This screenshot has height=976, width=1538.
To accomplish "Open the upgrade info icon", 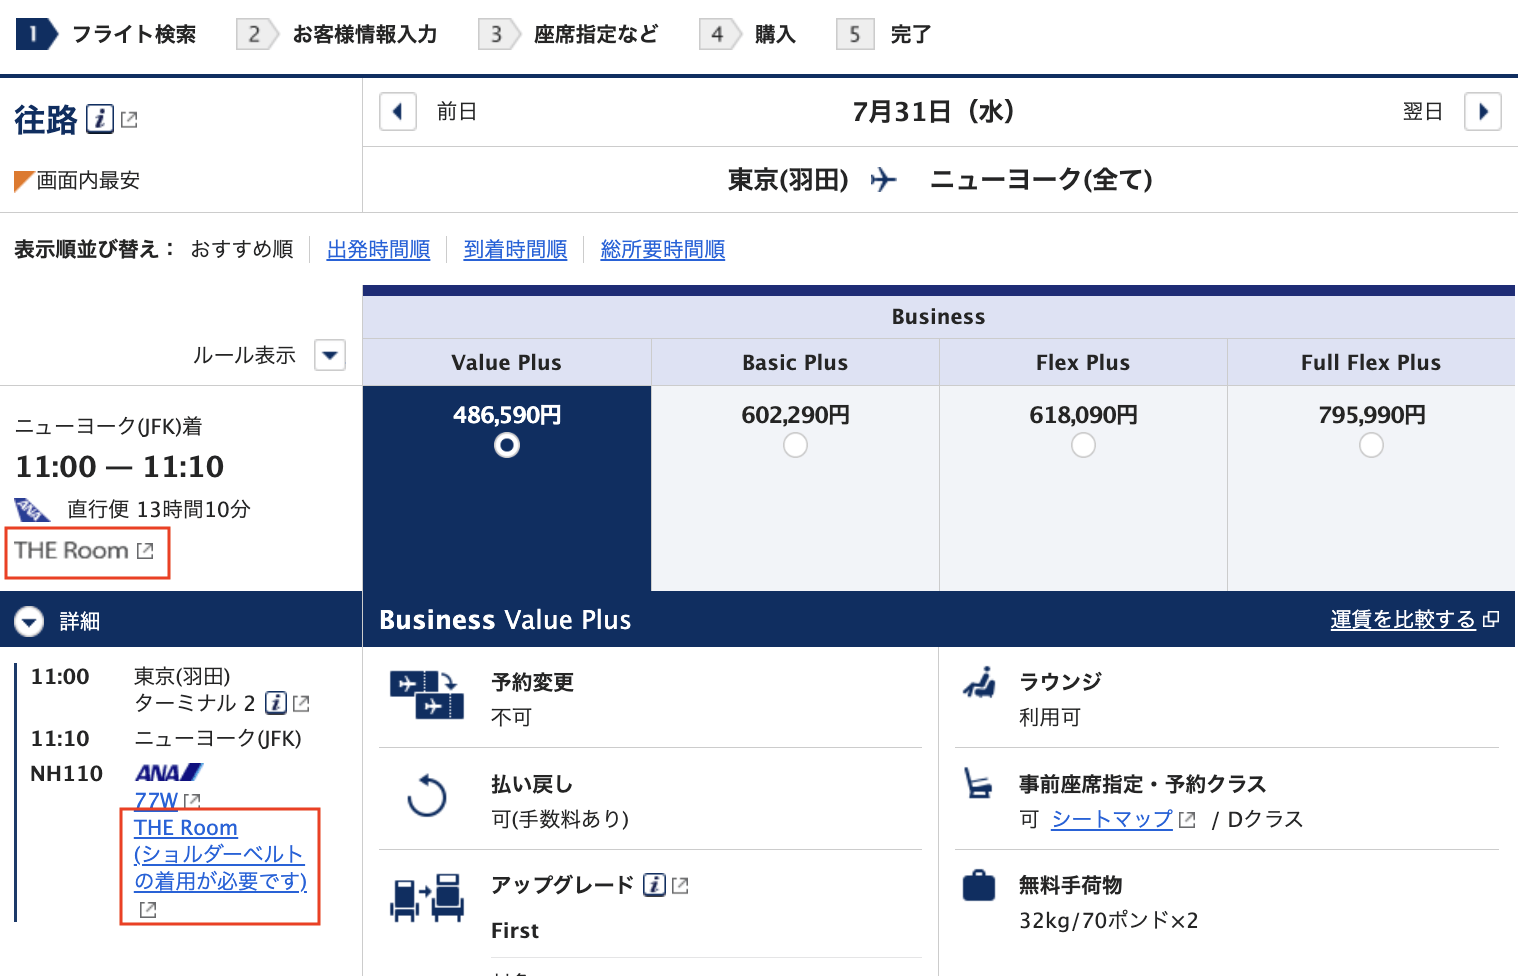I will pos(654,885).
